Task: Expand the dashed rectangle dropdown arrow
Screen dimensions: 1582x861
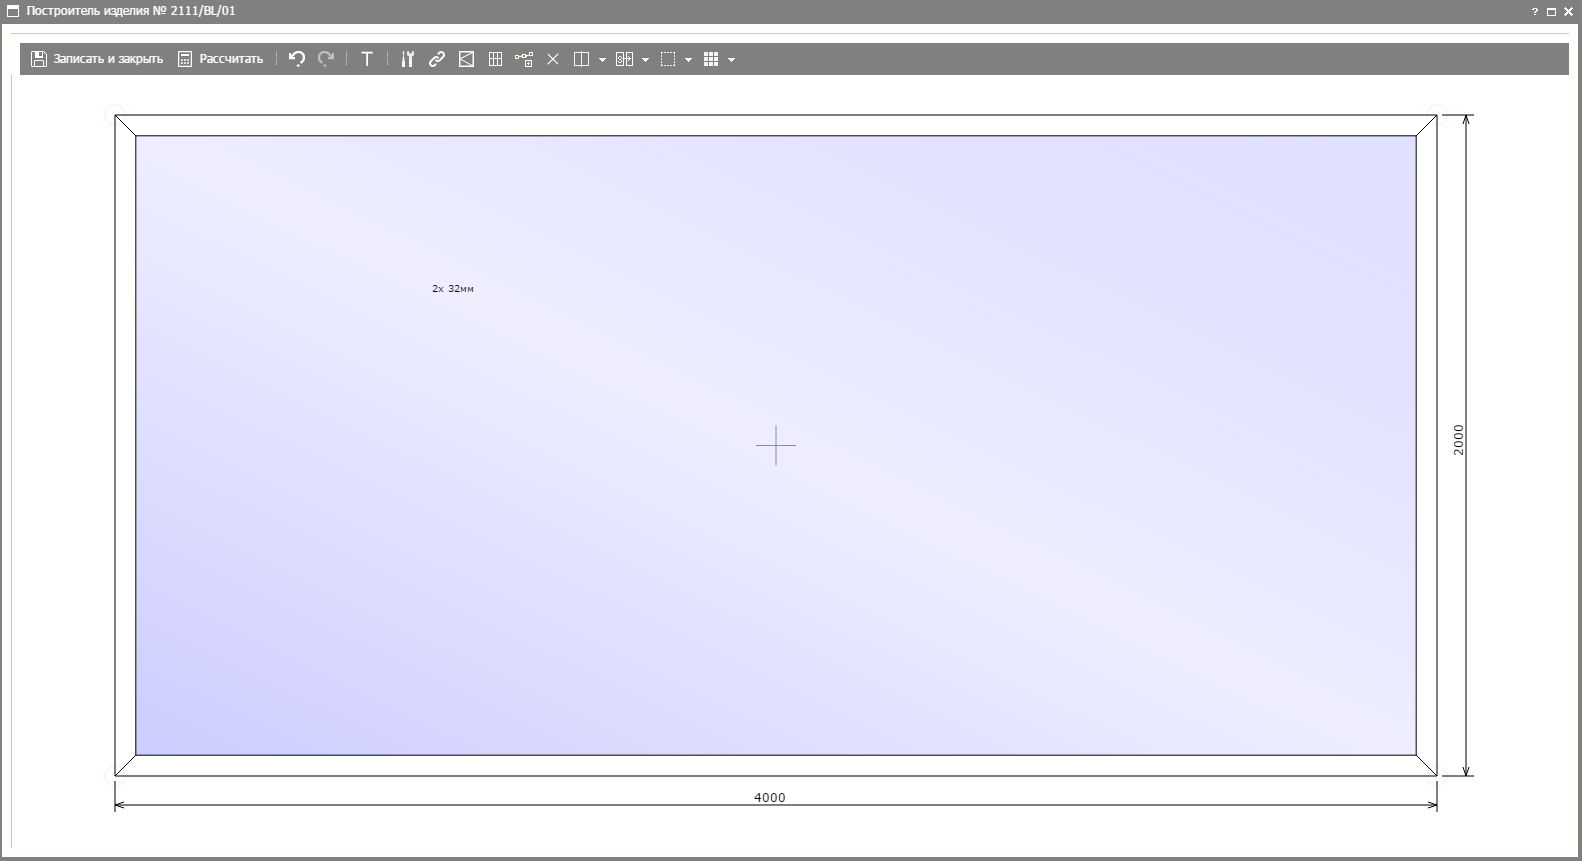Action: (688, 60)
